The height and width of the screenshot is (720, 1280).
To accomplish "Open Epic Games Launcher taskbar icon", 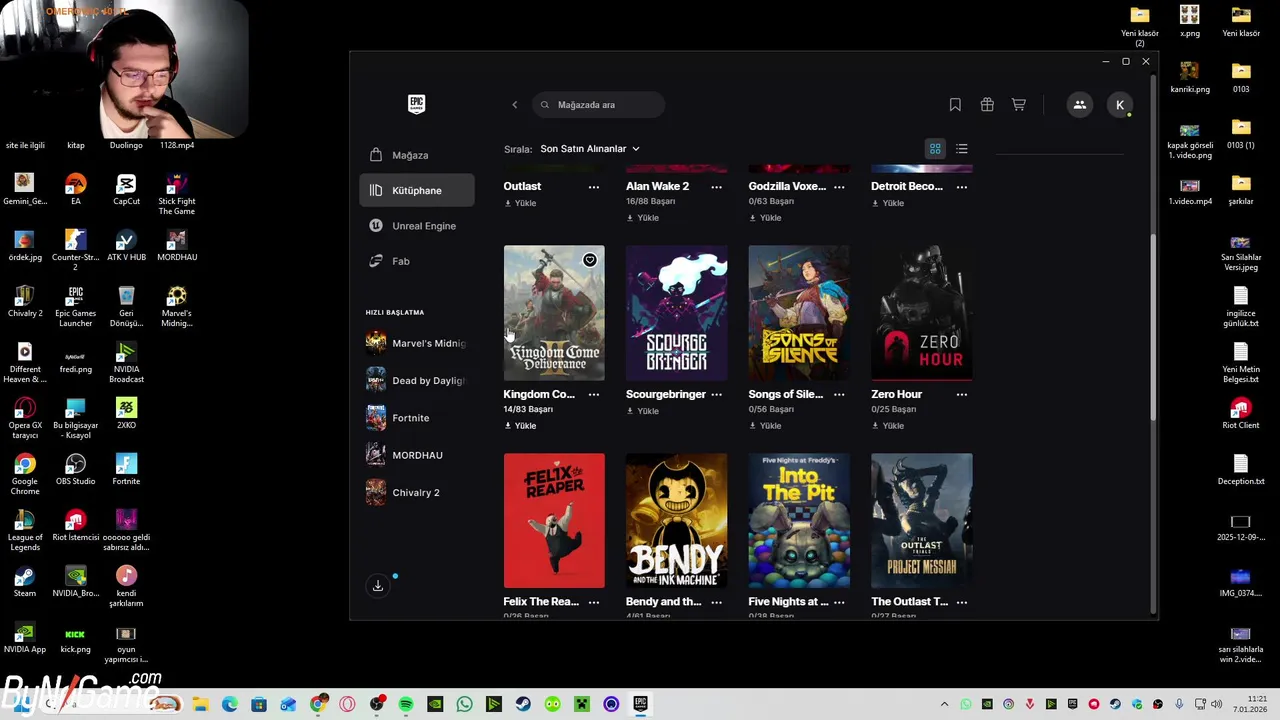I will (640, 704).
